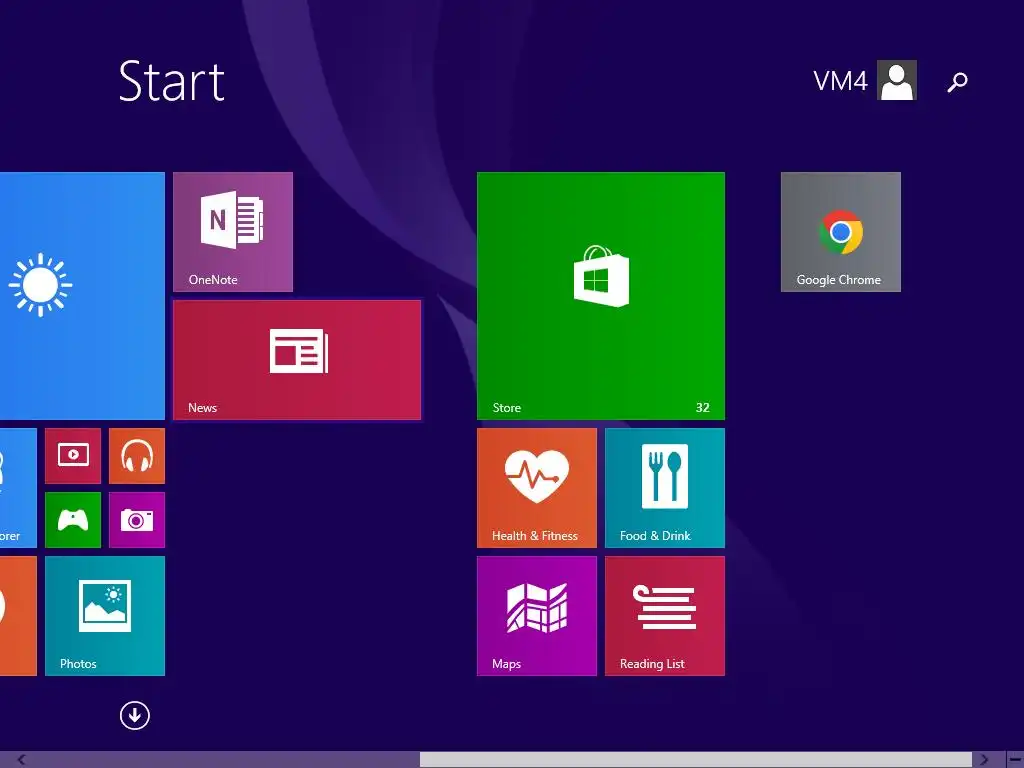Open the Xbox Games tile
Screen dimensions: 1024x768
point(73,520)
